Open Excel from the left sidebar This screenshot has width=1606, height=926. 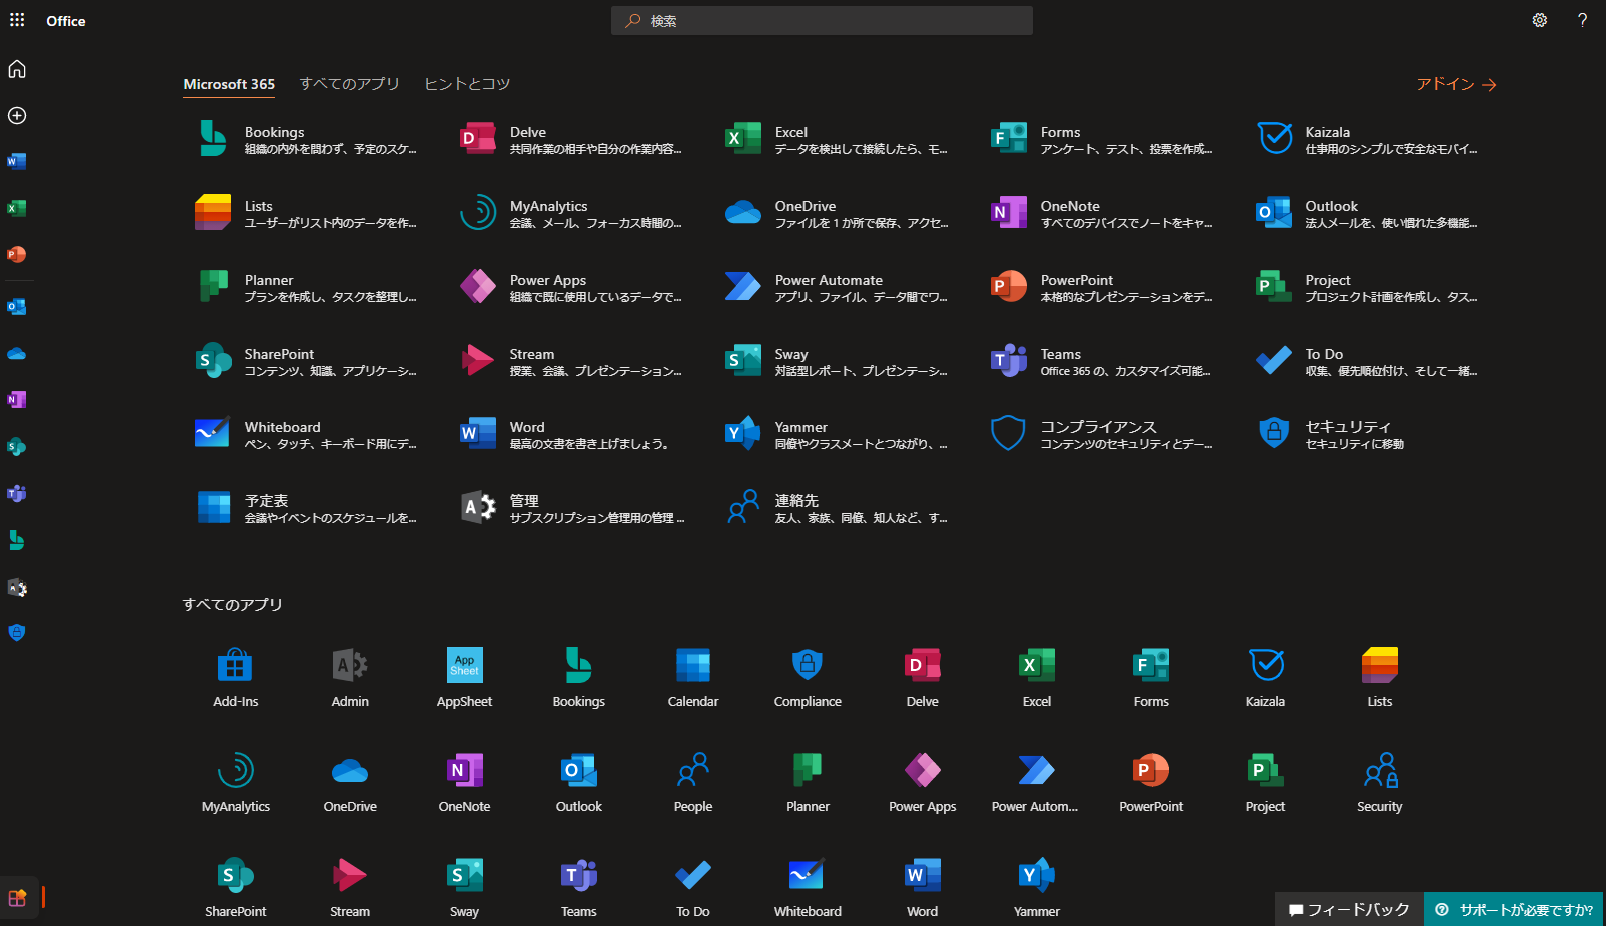[x=17, y=208]
